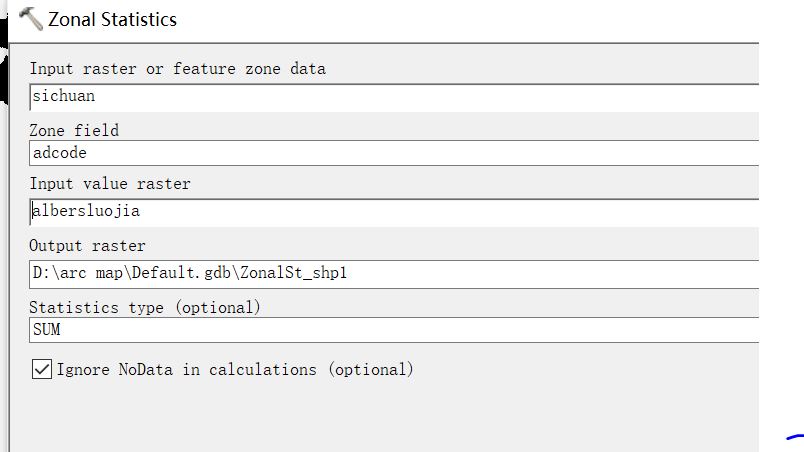Click inside the Output raster path field
Screen dimensions: 804x452
tap(394, 274)
